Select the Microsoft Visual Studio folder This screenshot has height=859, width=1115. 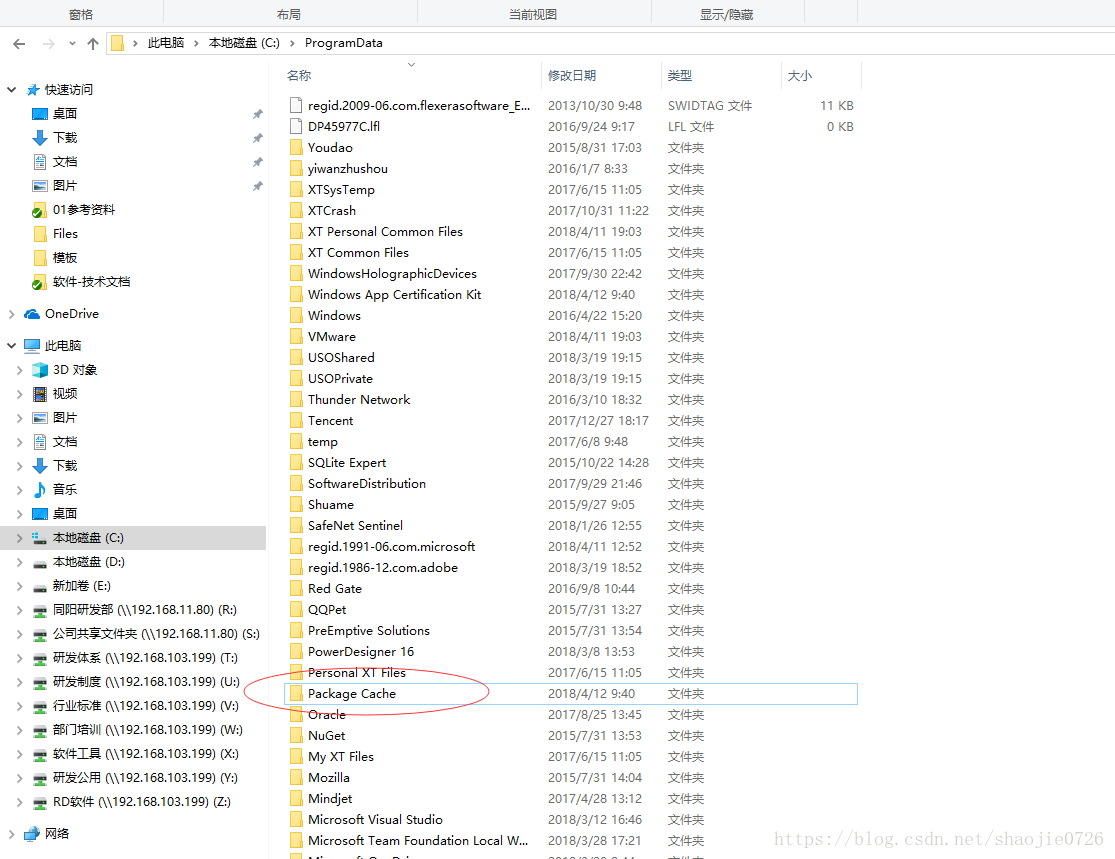click(x=570, y=819)
